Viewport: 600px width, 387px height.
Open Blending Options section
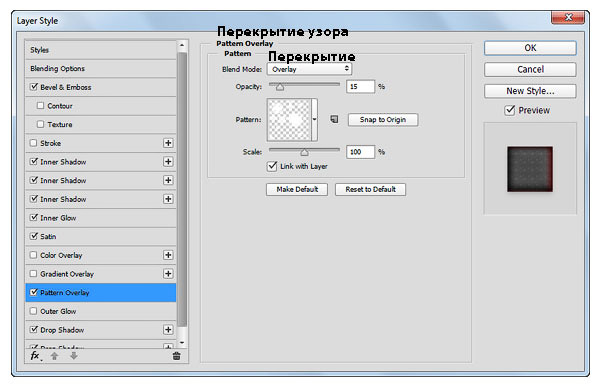[101, 69]
